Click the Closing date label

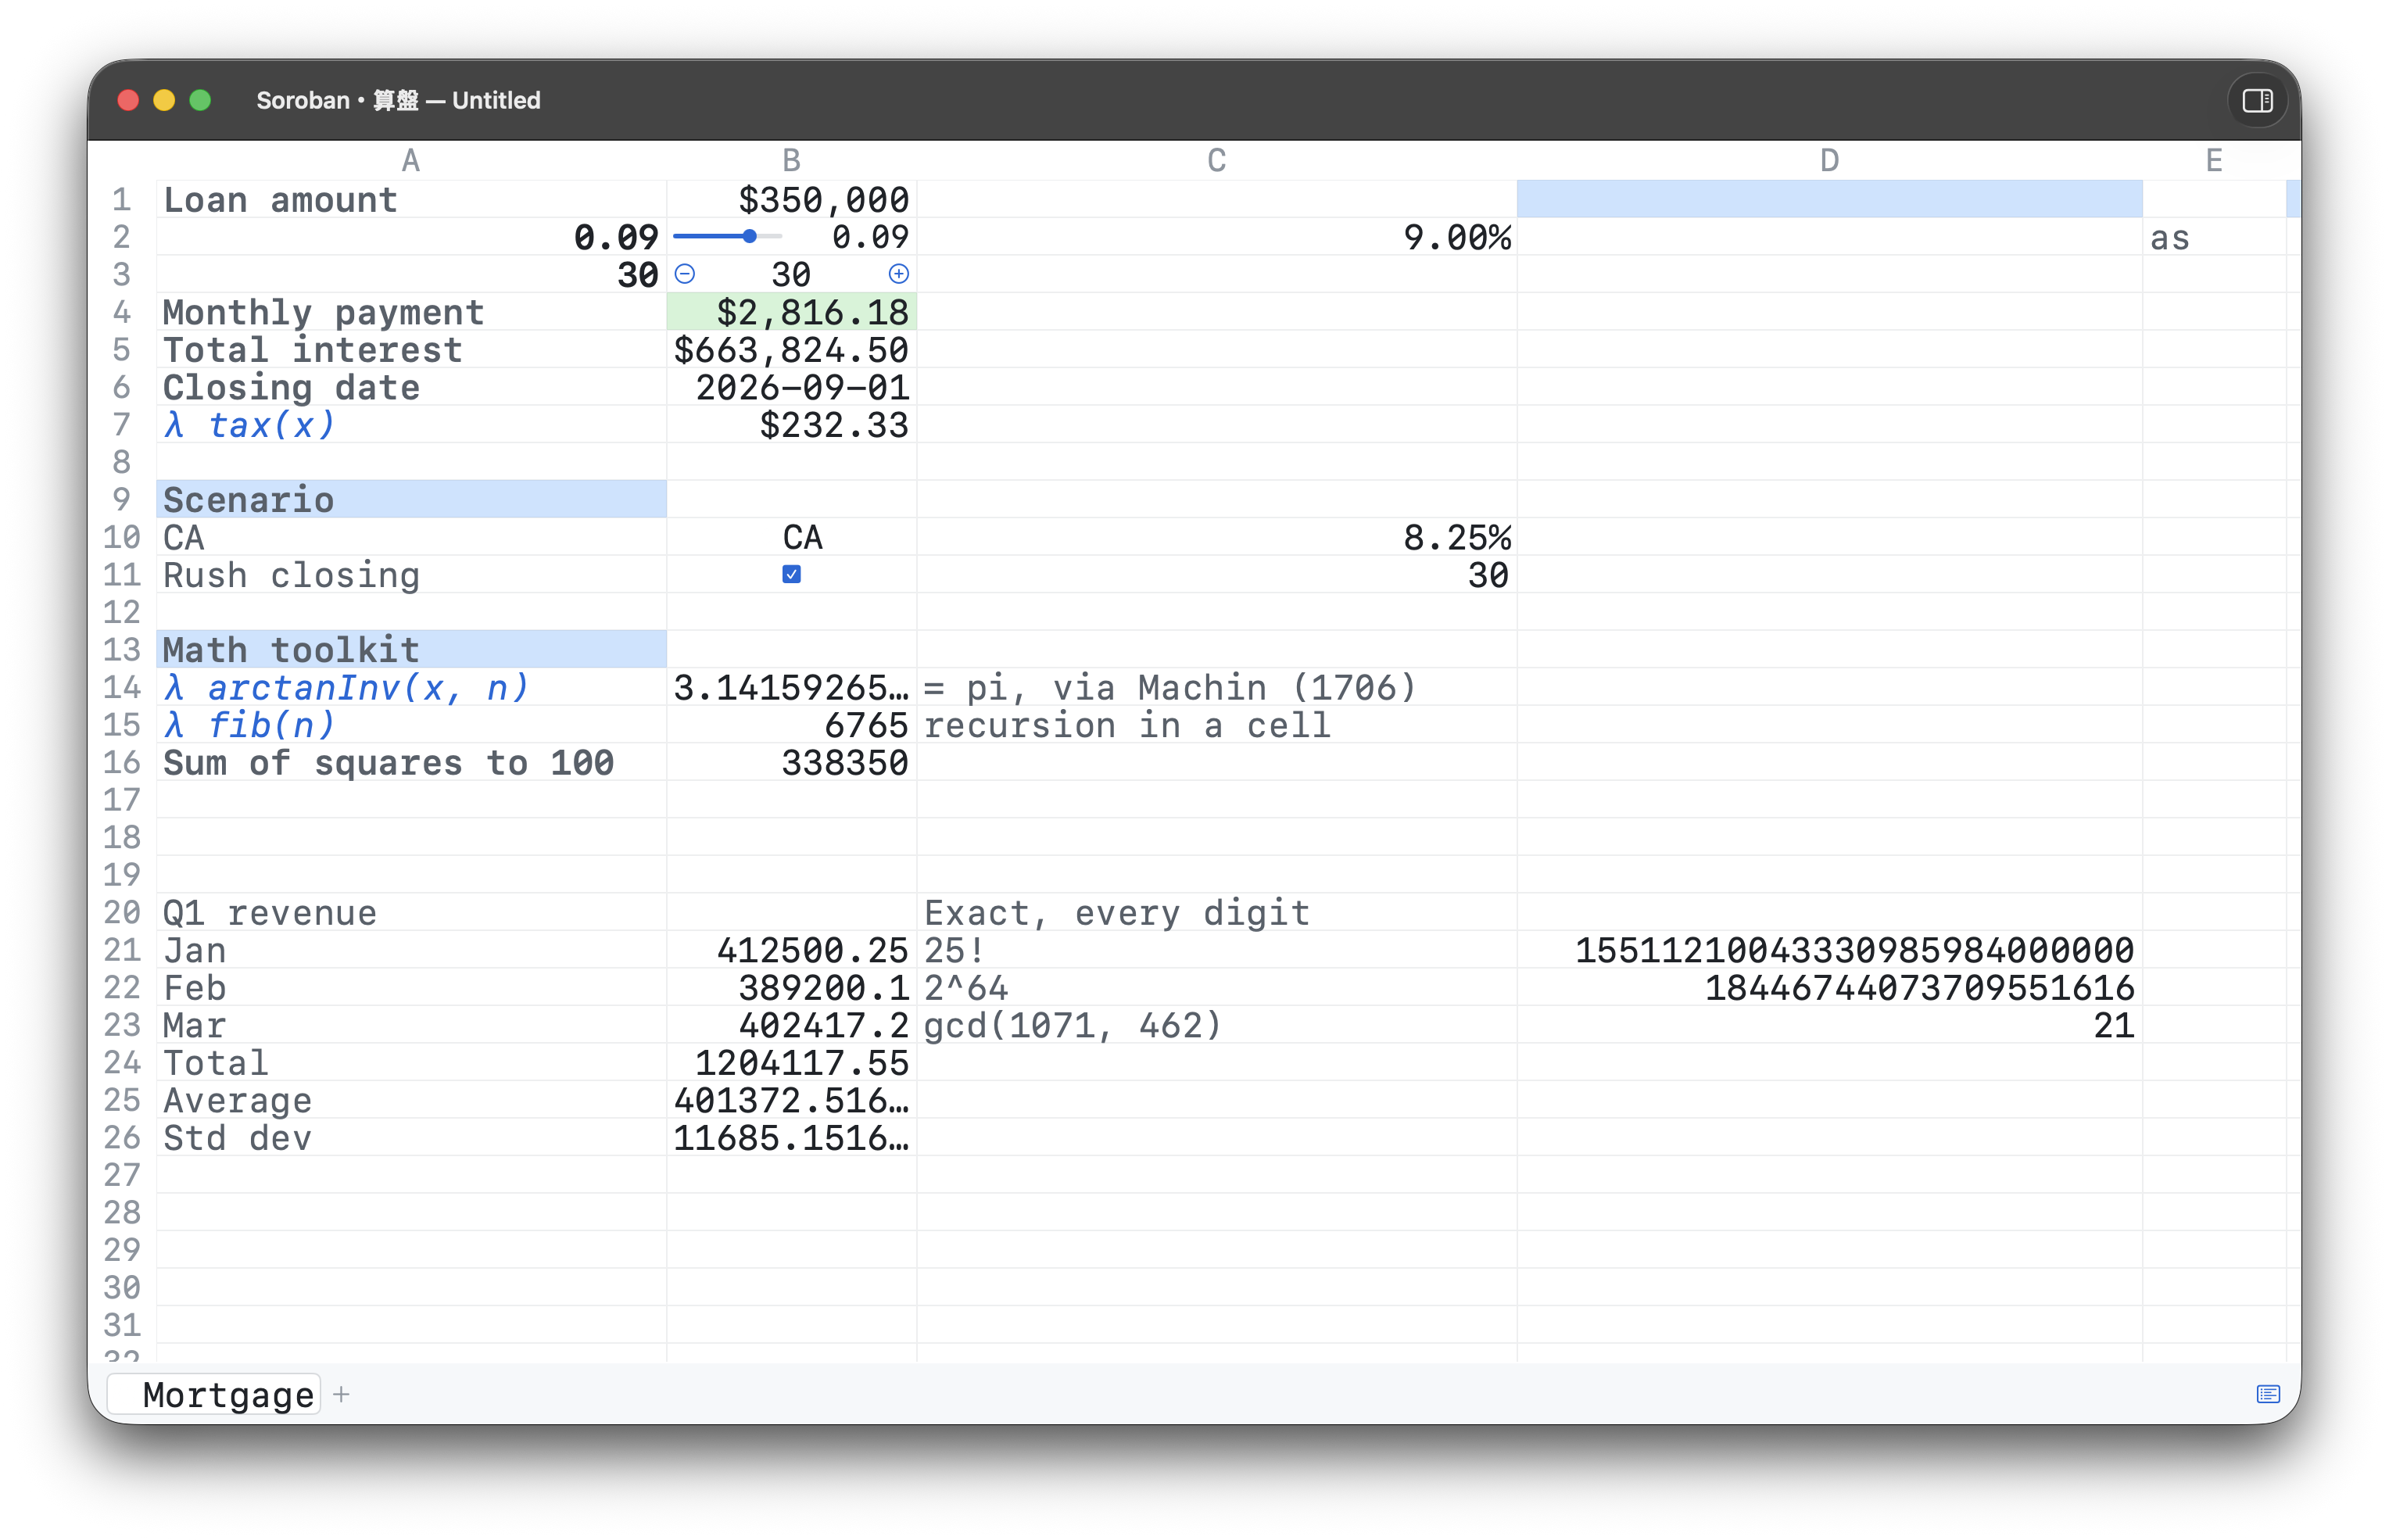click(291, 387)
